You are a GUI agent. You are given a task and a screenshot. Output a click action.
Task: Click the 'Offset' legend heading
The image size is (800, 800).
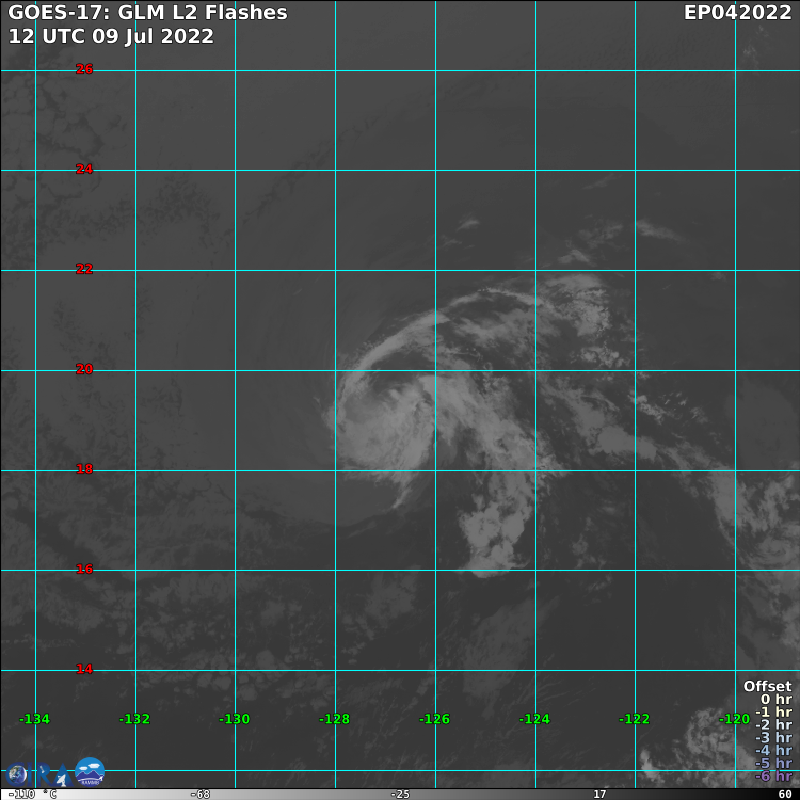767,686
